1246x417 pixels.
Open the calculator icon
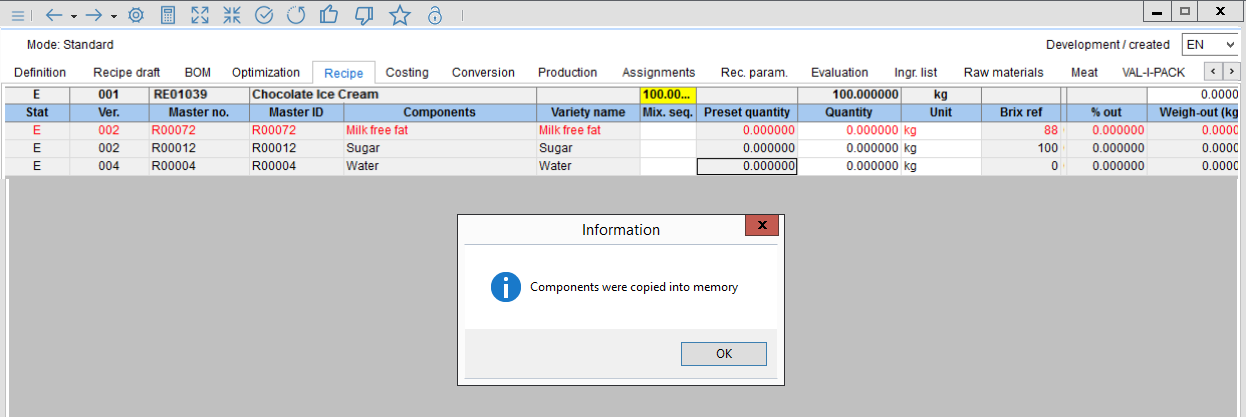pyautogui.click(x=168, y=15)
